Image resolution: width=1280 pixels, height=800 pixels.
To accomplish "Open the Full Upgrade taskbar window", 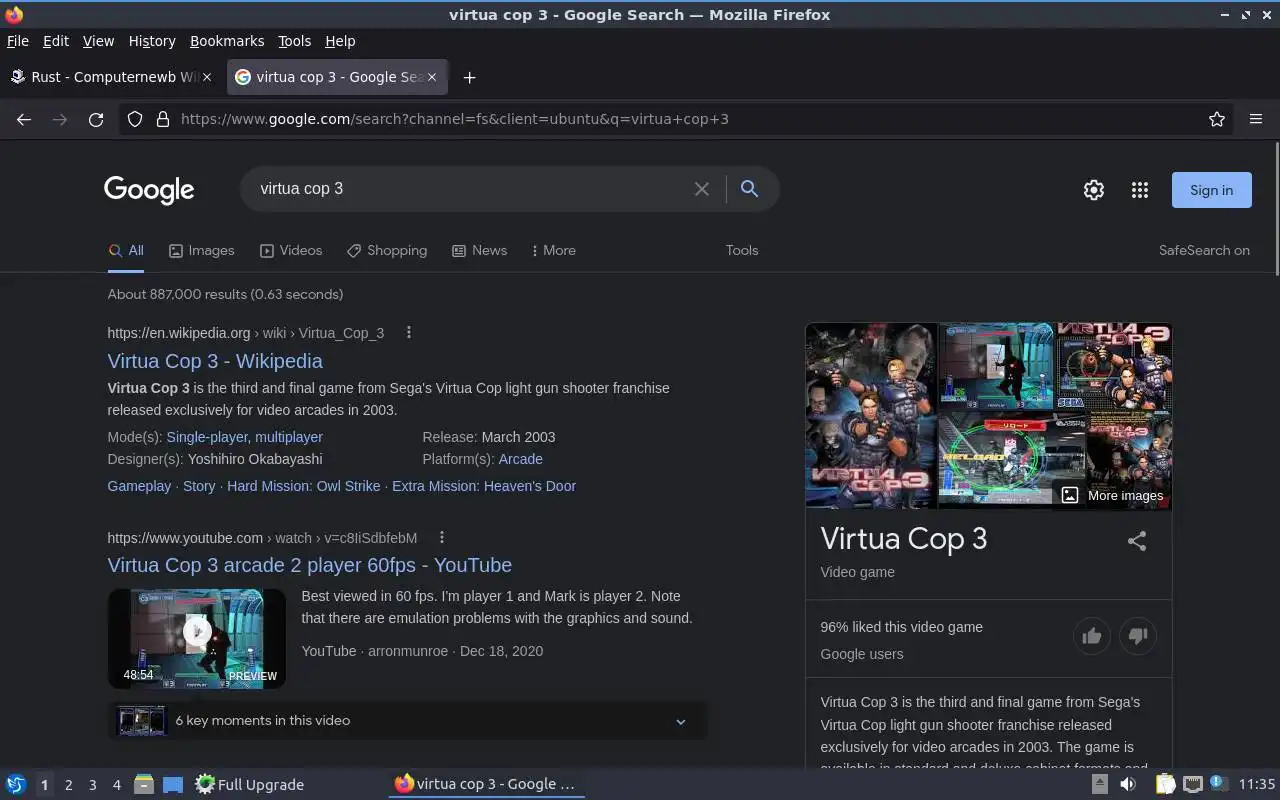I will point(249,784).
